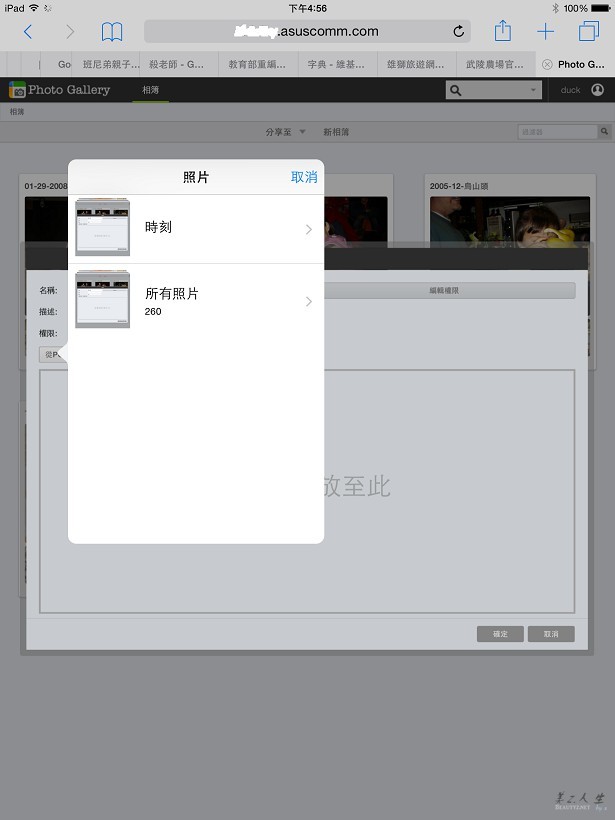Click the Photo Gallery logo icon

point(17,90)
